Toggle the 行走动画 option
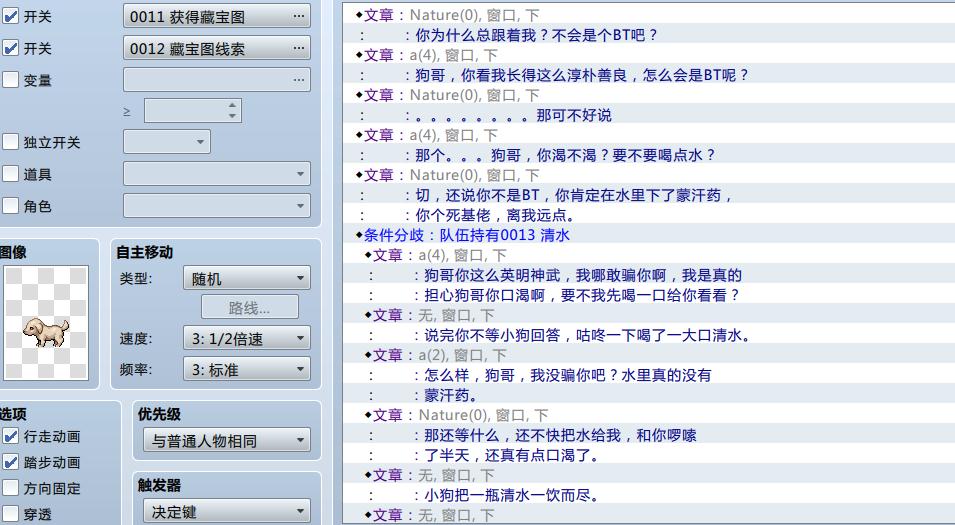This screenshot has height=525, width=955. point(10,436)
